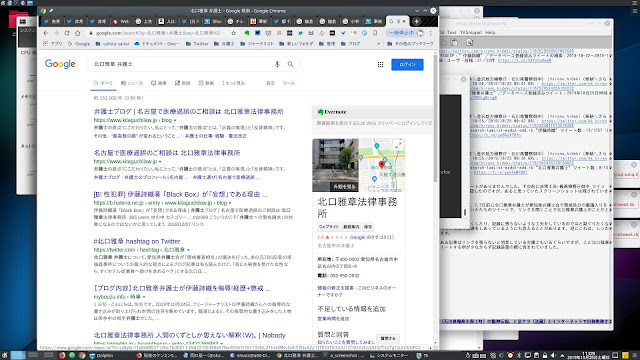The width and height of the screenshot is (640, 360).
Task: Click the green Evernote extension icon
Action: 247,33
